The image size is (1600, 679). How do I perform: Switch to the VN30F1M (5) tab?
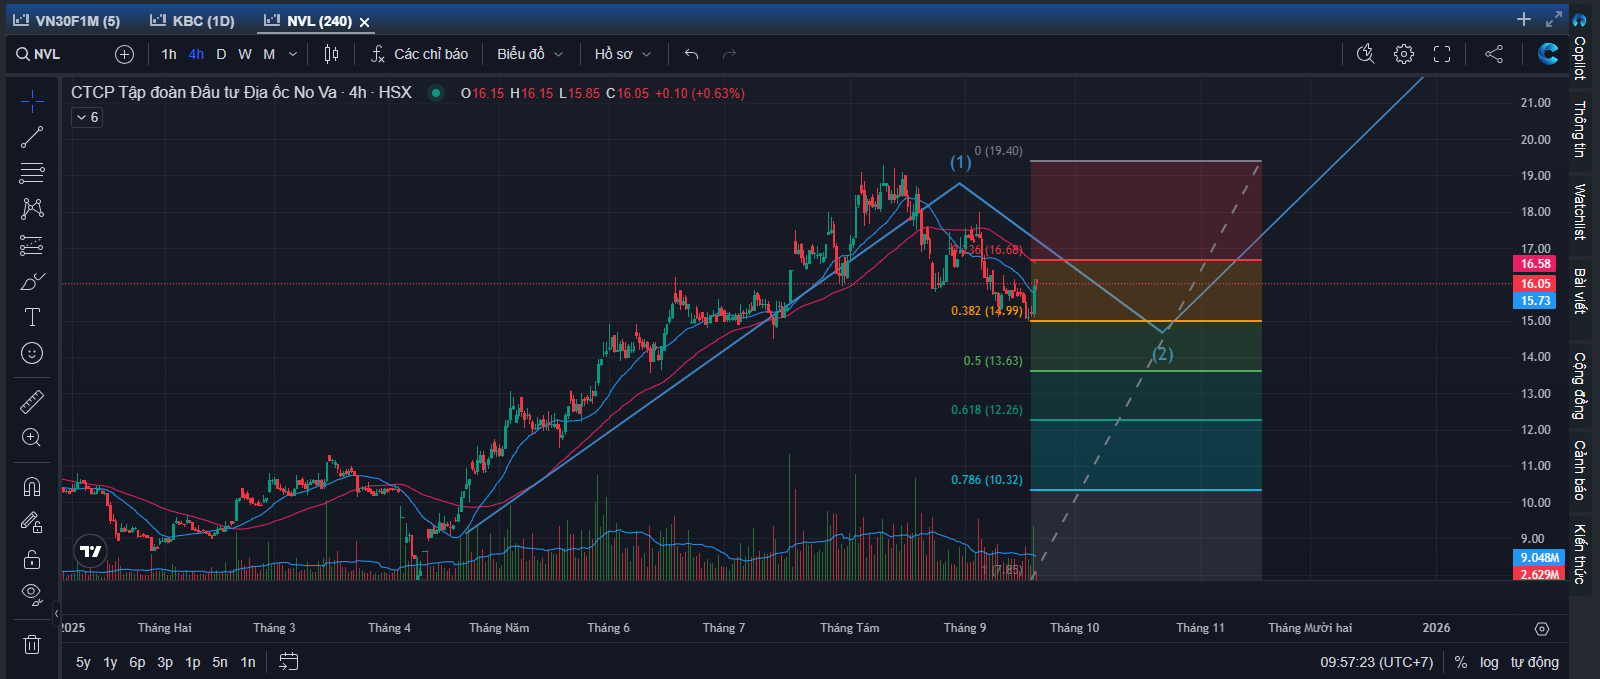coord(67,21)
